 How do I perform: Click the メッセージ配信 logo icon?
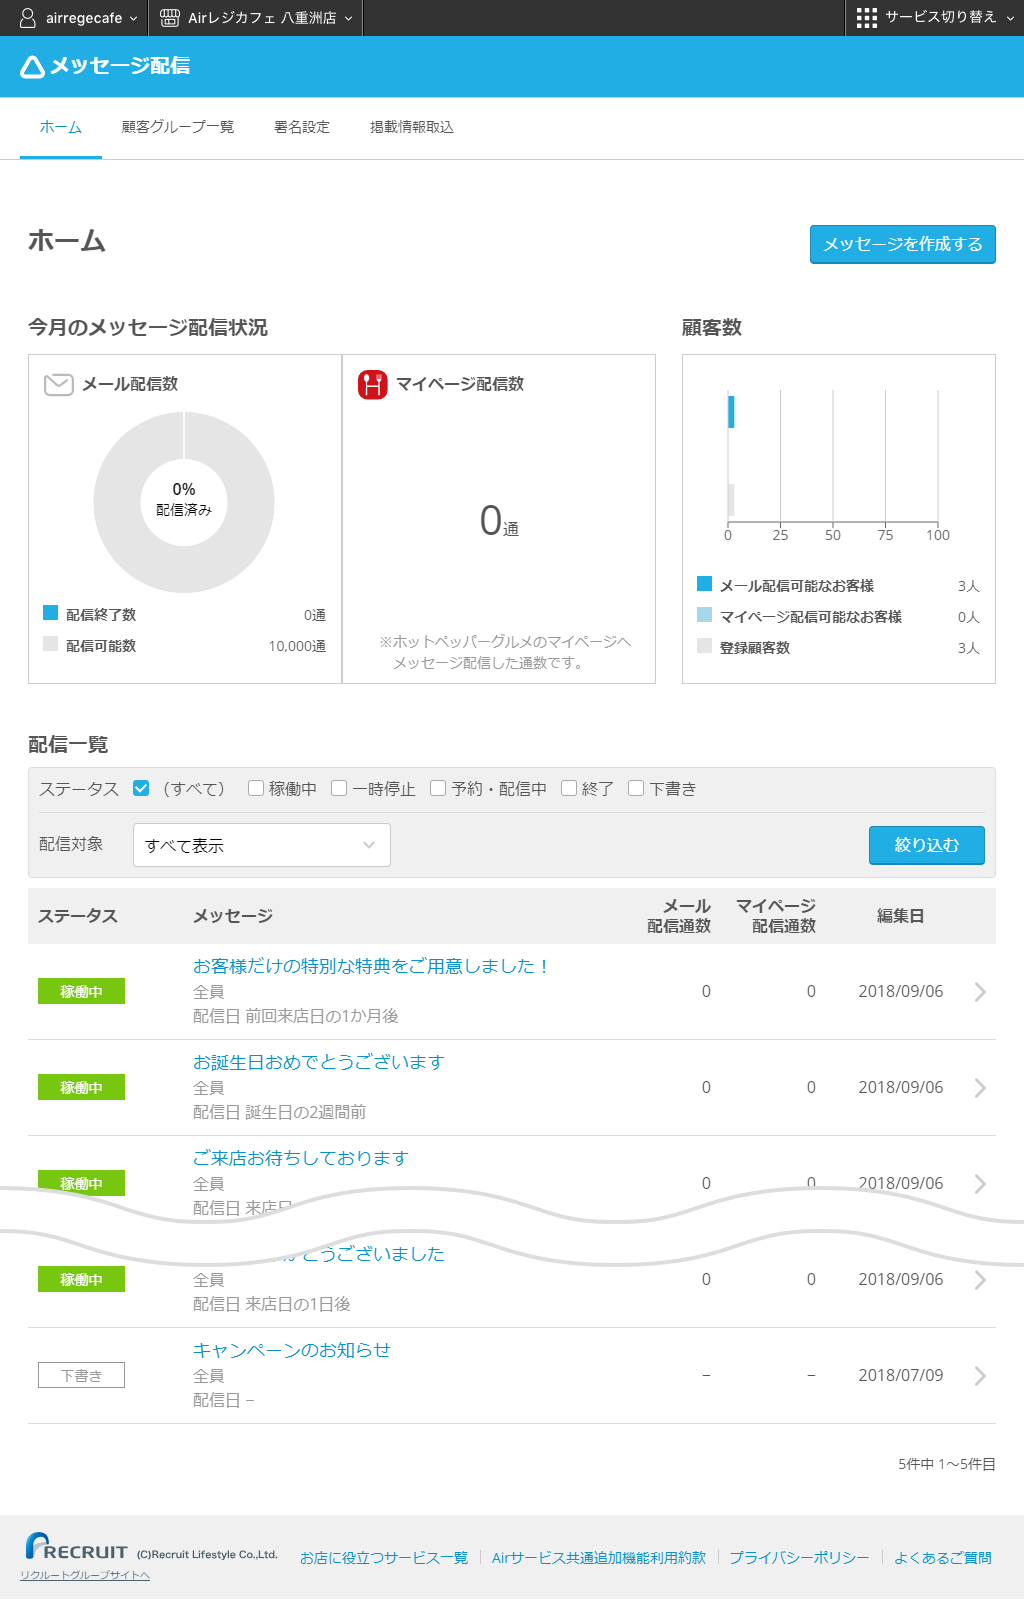coord(33,66)
